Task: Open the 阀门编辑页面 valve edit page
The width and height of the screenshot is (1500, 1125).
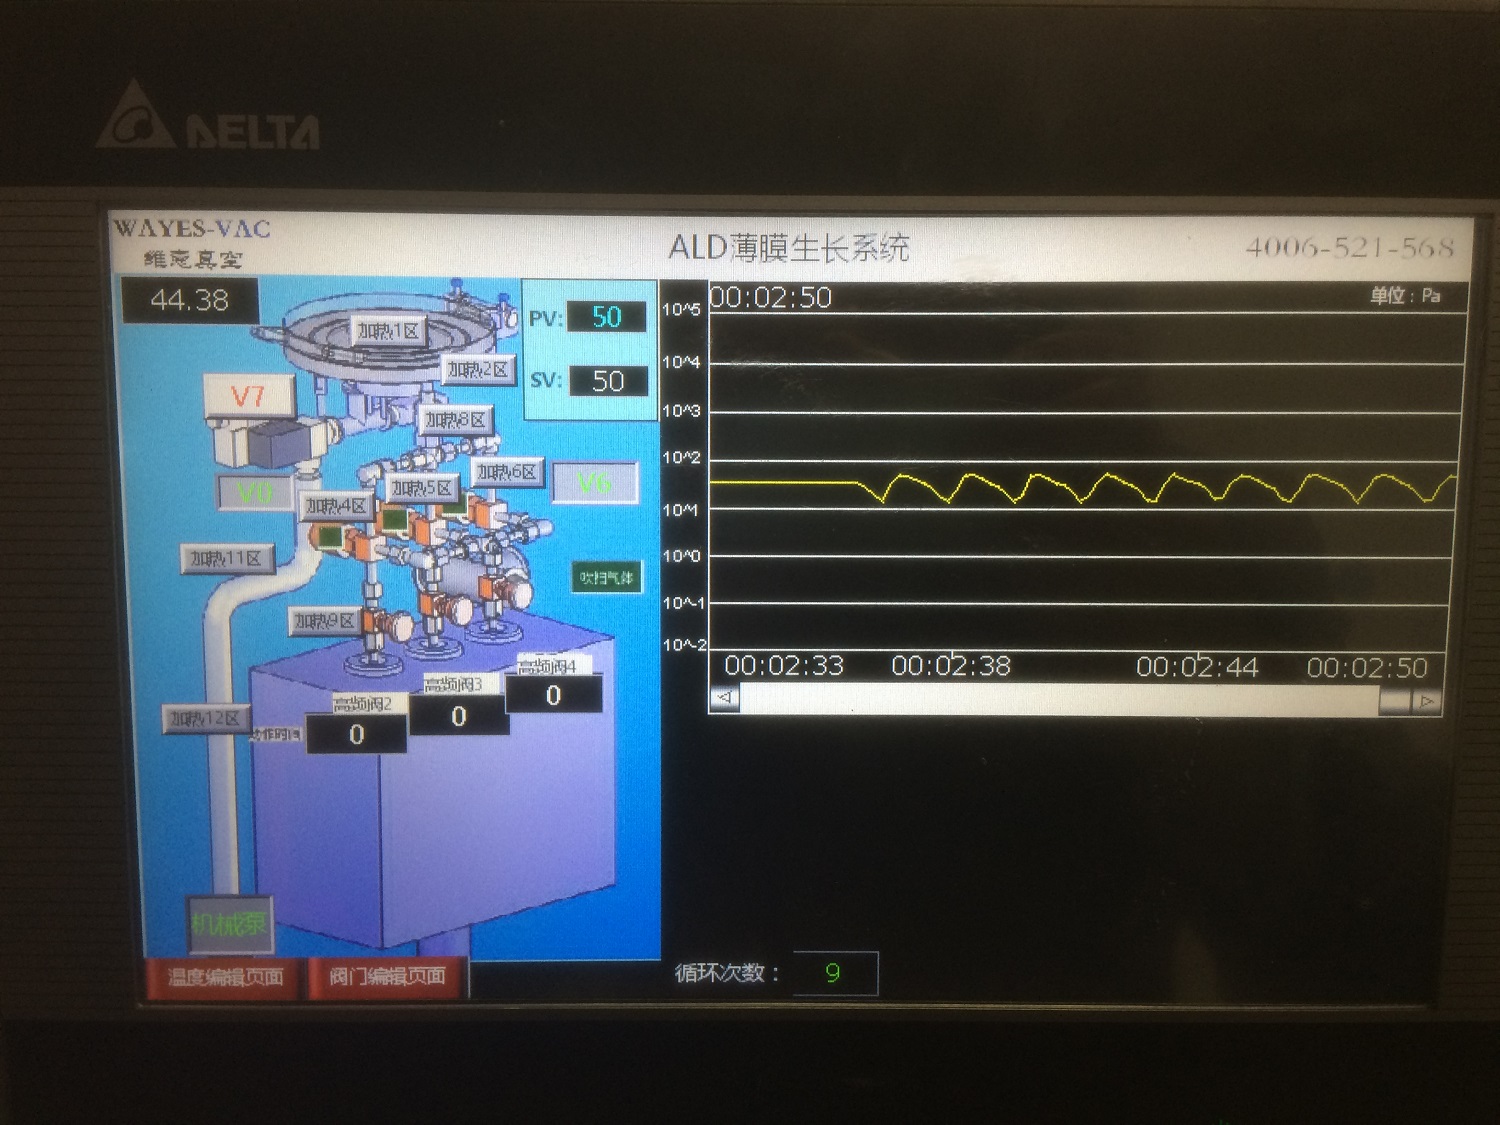Action: (x=387, y=977)
